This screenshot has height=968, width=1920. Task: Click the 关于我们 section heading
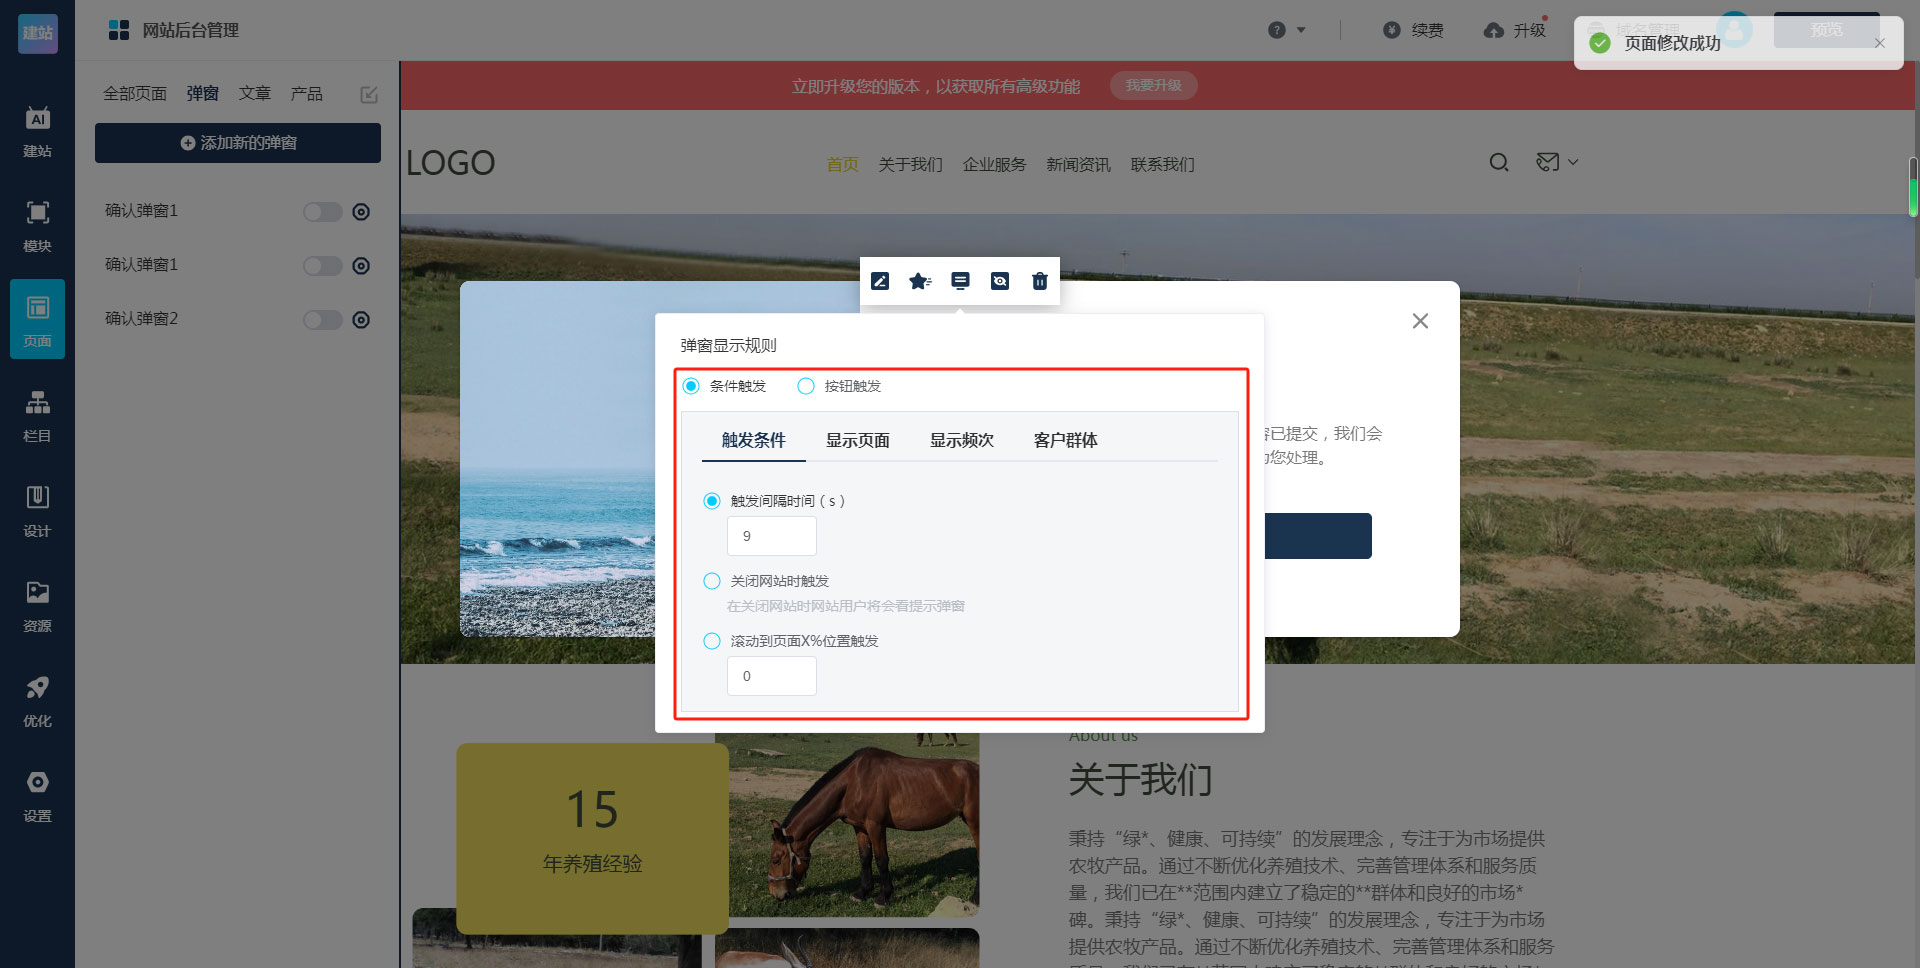coord(1140,779)
